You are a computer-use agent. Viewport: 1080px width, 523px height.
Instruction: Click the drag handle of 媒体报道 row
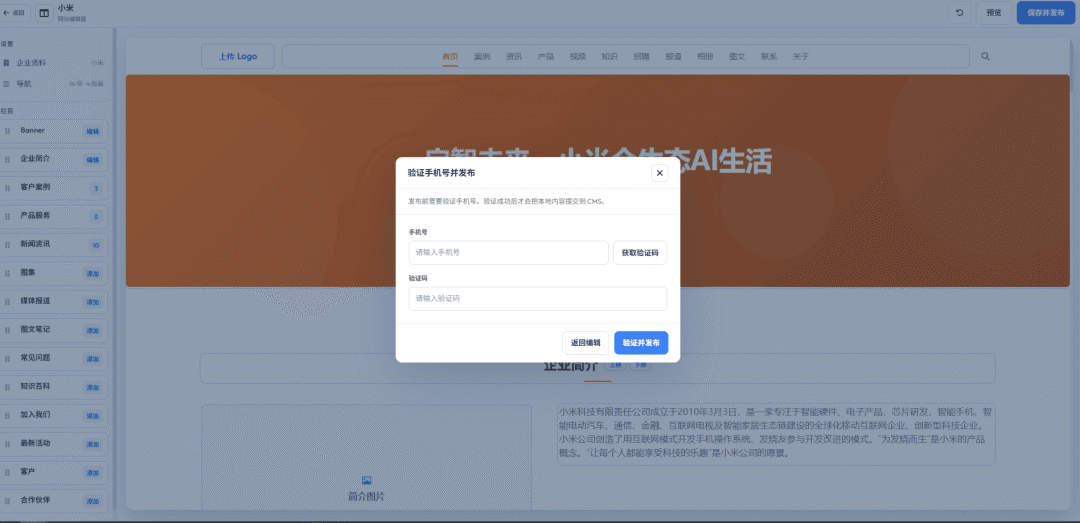[x=8, y=302]
